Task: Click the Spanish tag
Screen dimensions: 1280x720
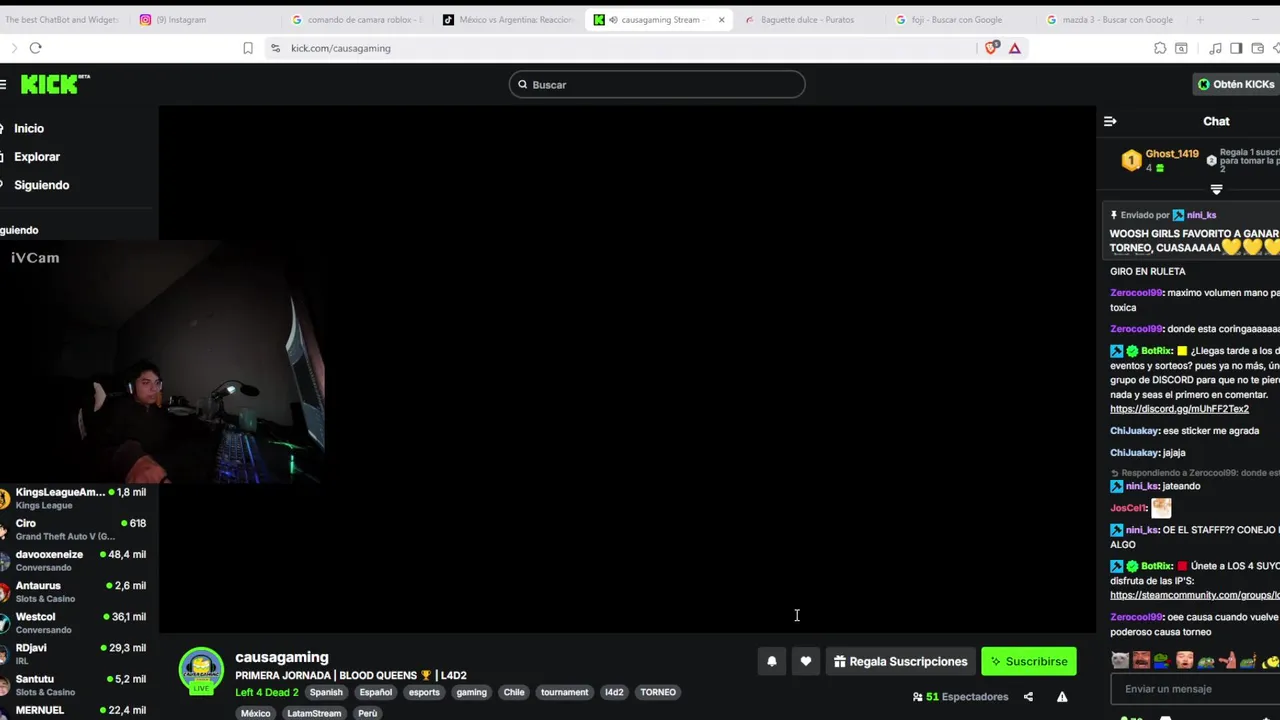Action: pos(326,692)
